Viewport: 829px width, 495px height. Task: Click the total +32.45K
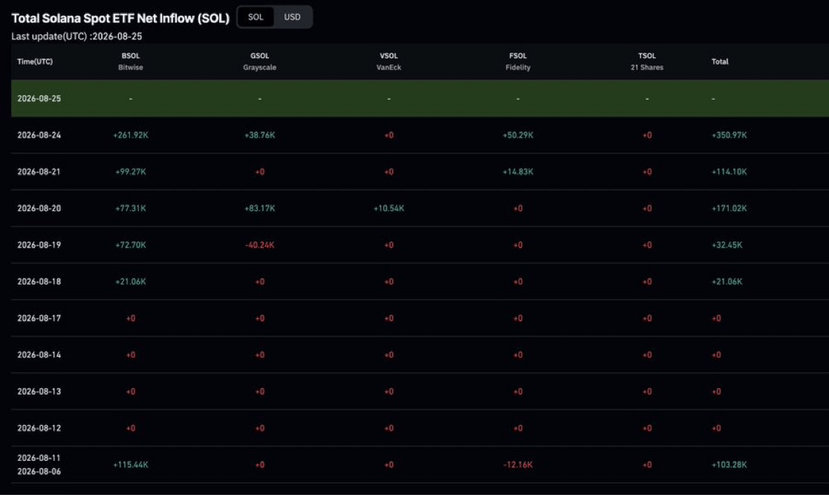tap(727, 245)
